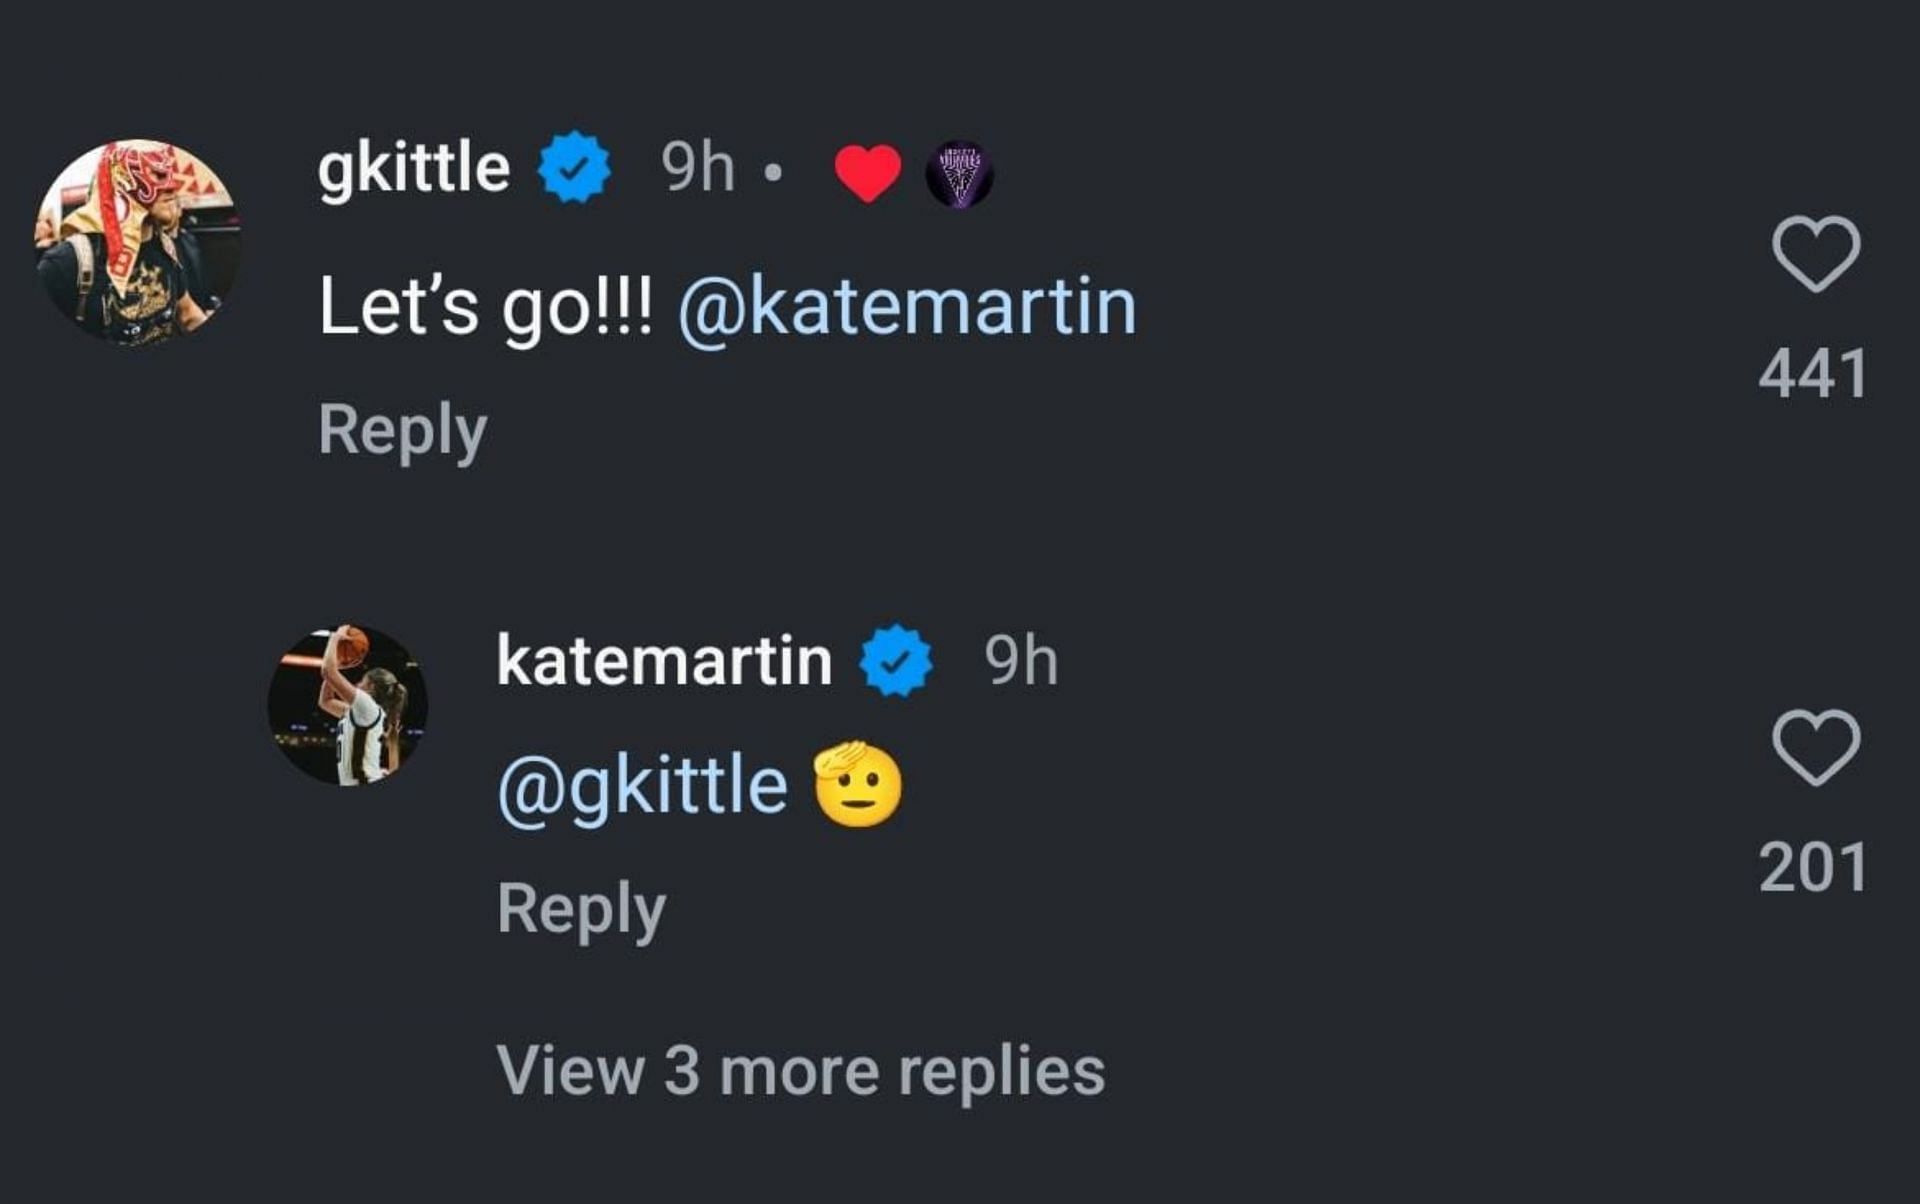
Task: Click the small purple avatar next to red heart
Action: [958, 173]
